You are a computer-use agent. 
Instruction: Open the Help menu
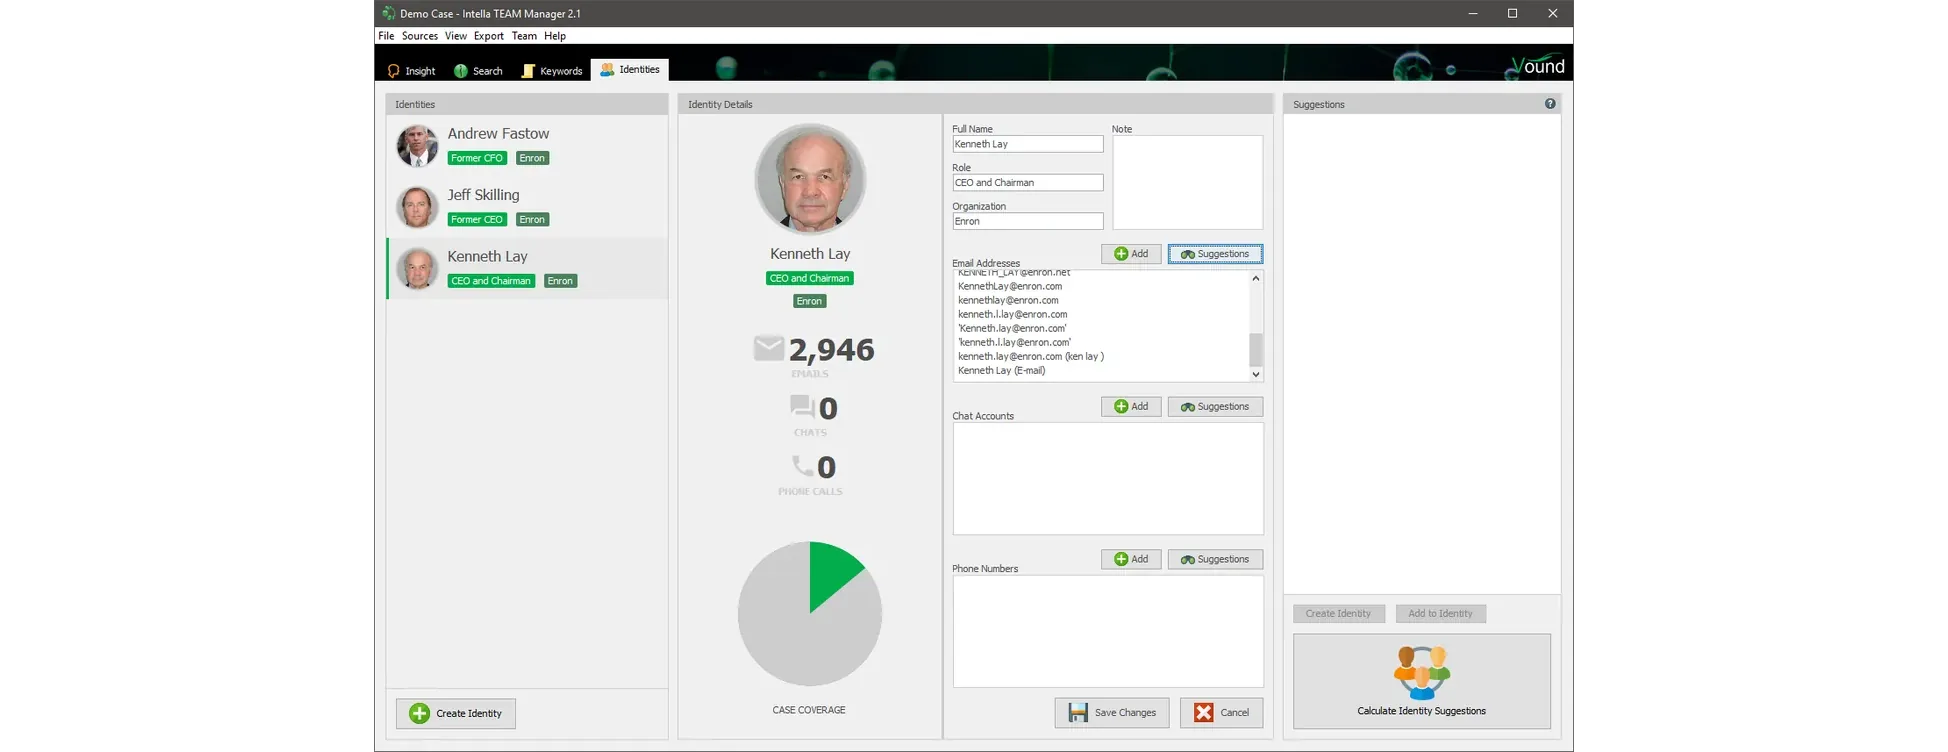tap(555, 36)
